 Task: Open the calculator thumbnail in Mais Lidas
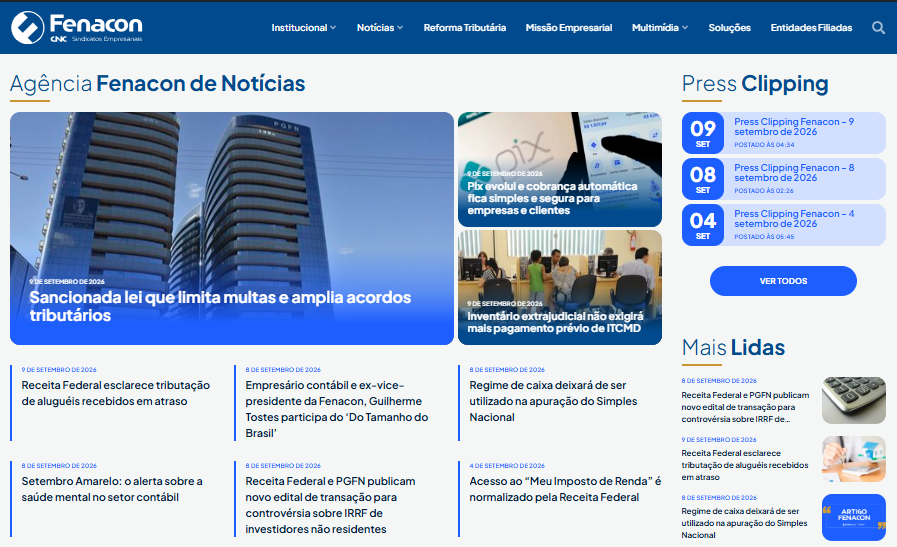(x=854, y=400)
